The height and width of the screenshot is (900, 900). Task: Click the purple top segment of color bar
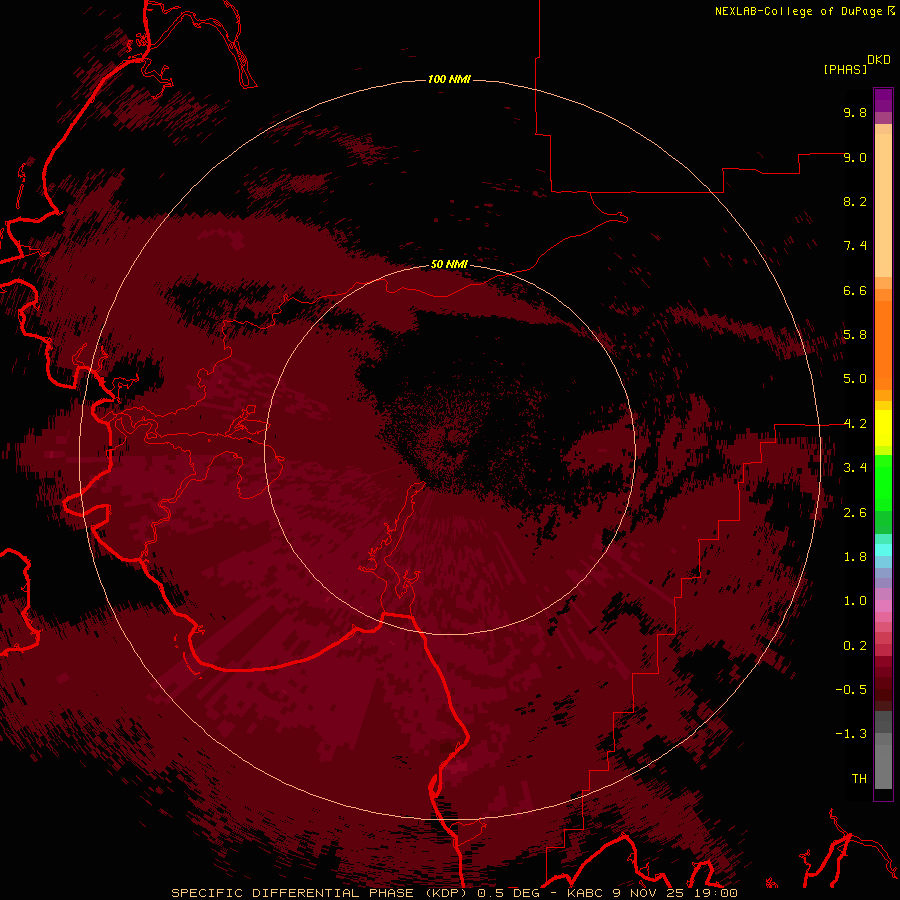click(x=883, y=100)
